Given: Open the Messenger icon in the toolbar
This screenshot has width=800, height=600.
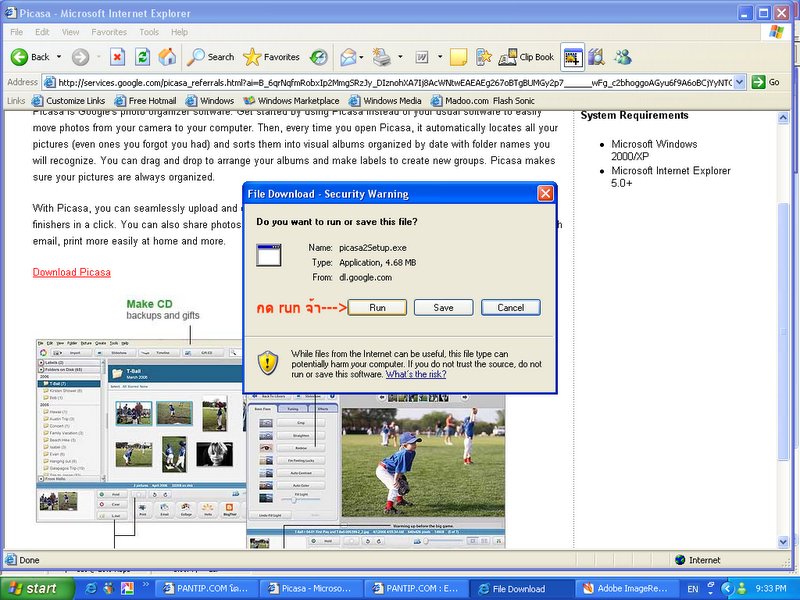Looking at the screenshot, I should (622, 57).
